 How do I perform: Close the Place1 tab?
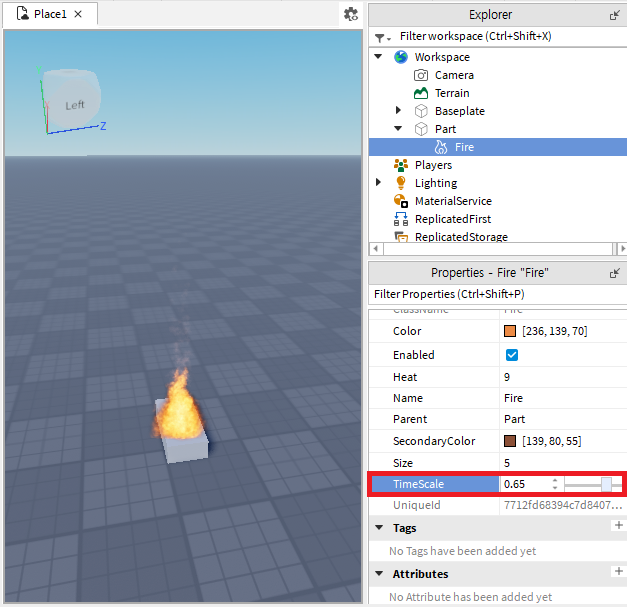78,14
